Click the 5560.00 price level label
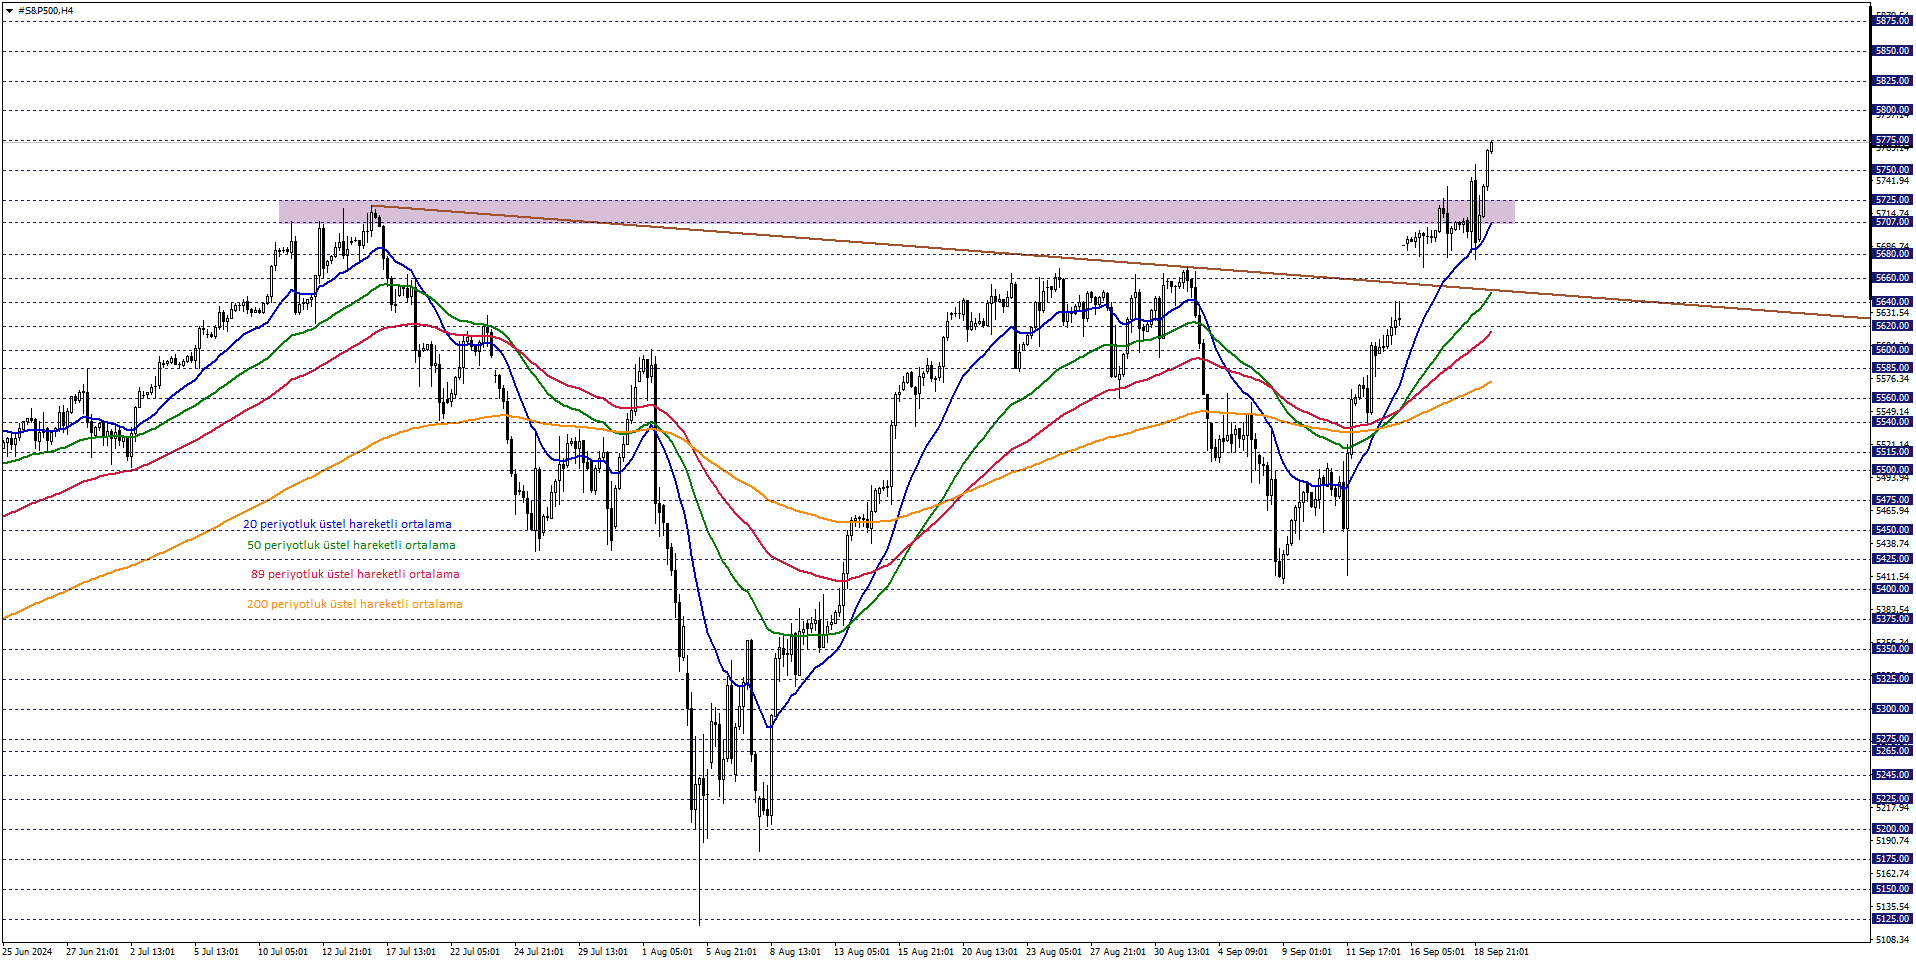The height and width of the screenshot is (963, 1916). (x=1892, y=398)
